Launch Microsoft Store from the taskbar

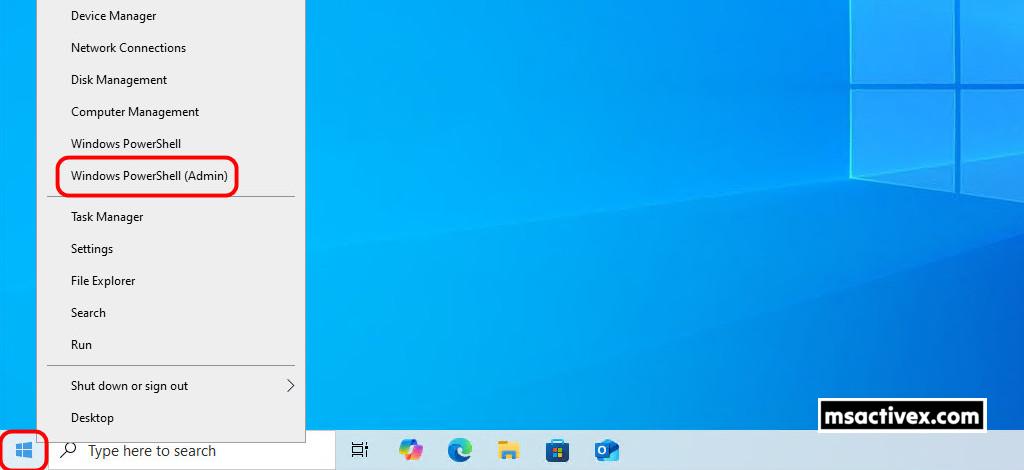click(558, 451)
